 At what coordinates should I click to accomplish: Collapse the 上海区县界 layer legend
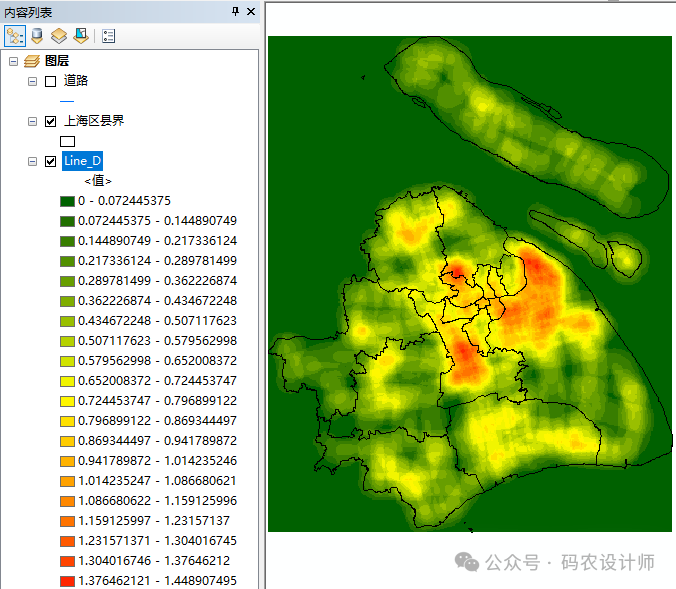click(33, 121)
